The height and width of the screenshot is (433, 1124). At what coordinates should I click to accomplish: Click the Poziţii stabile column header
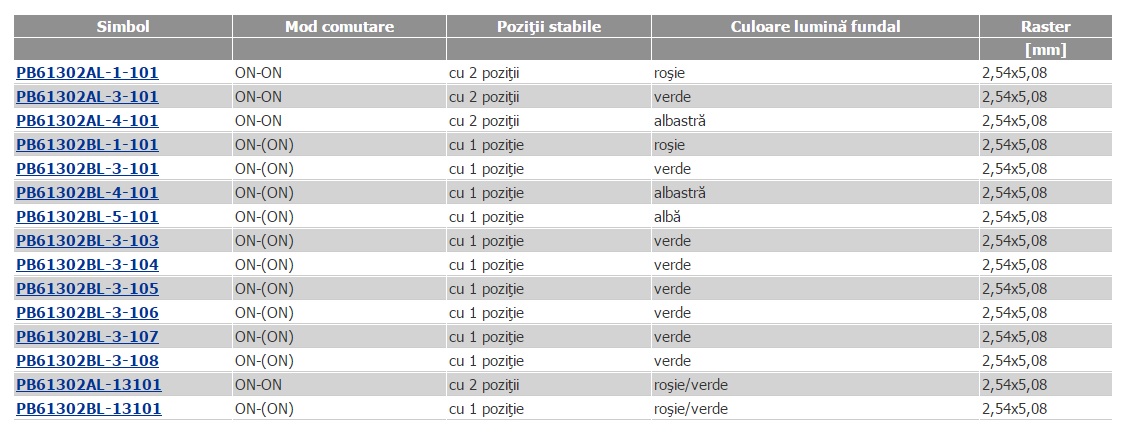click(x=549, y=27)
